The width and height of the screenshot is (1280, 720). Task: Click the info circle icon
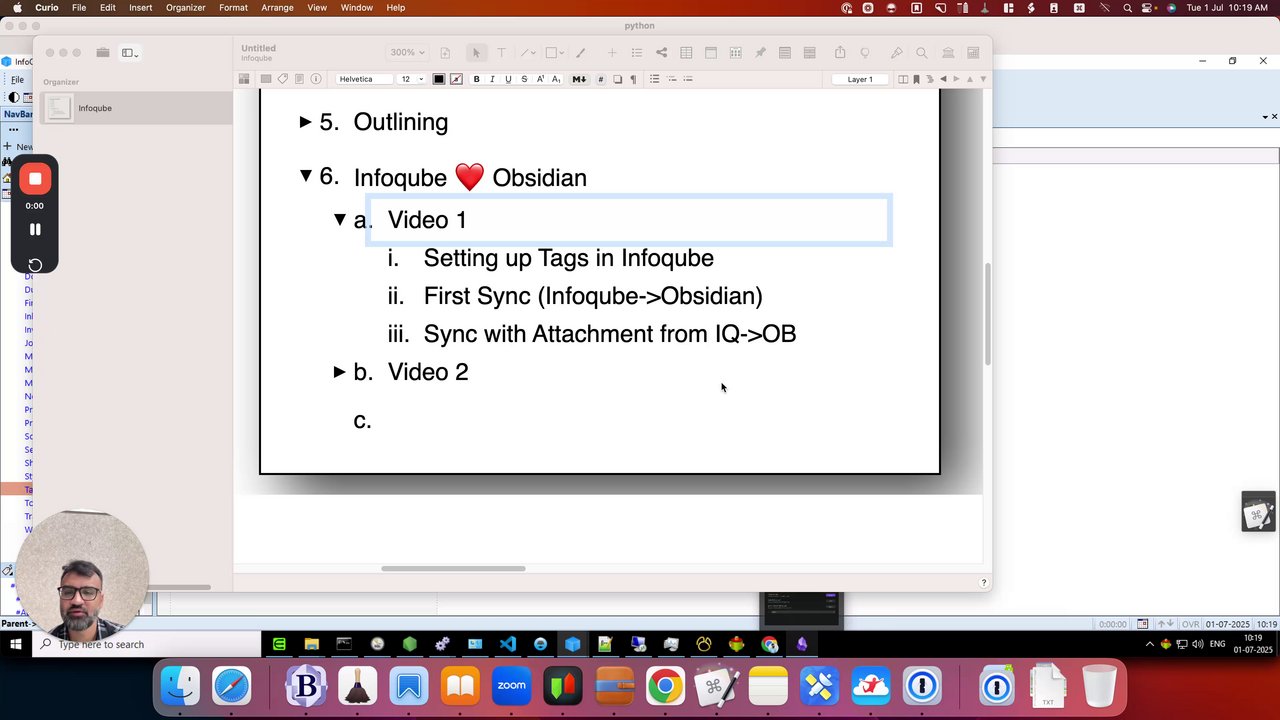click(x=316, y=79)
